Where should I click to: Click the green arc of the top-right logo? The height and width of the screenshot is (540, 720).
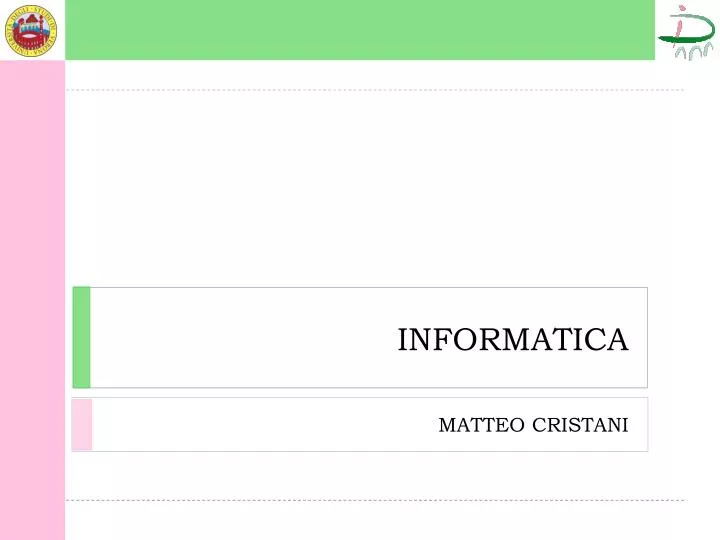pos(691,30)
